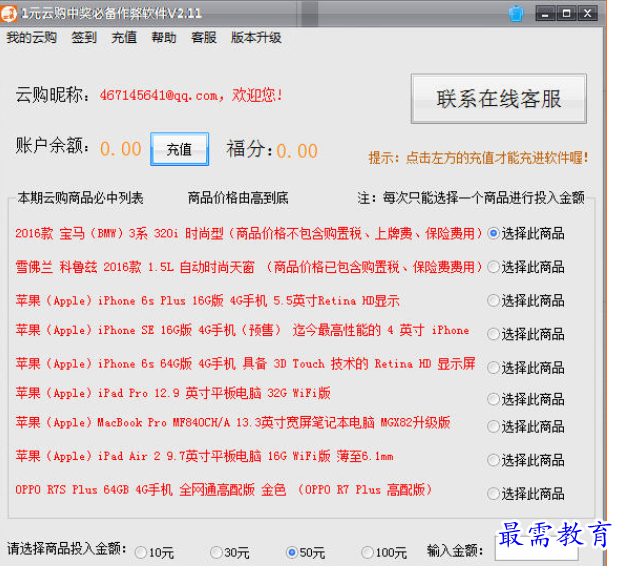Click the 联系在线客服 button
The height and width of the screenshot is (566, 620).
click(x=499, y=99)
